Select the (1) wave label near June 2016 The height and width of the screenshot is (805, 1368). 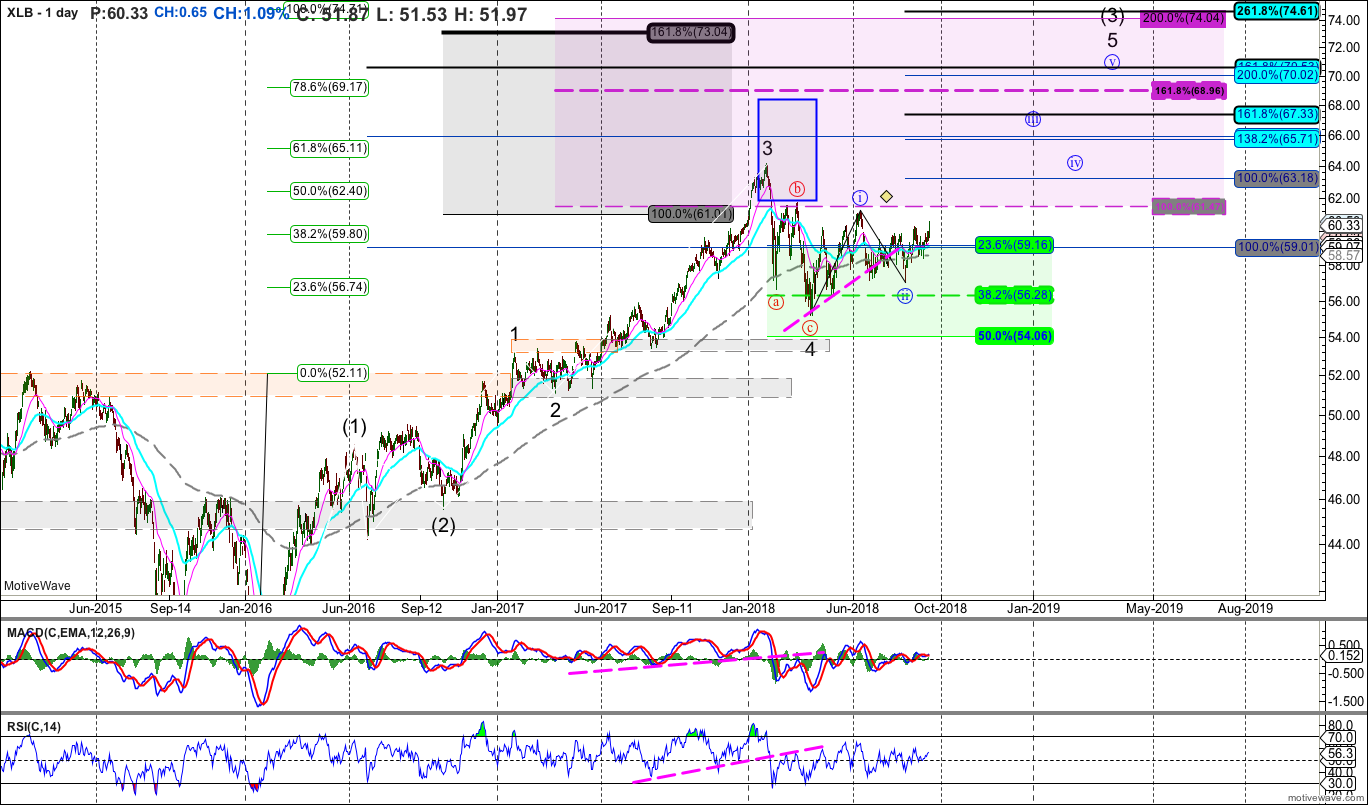click(355, 426)
